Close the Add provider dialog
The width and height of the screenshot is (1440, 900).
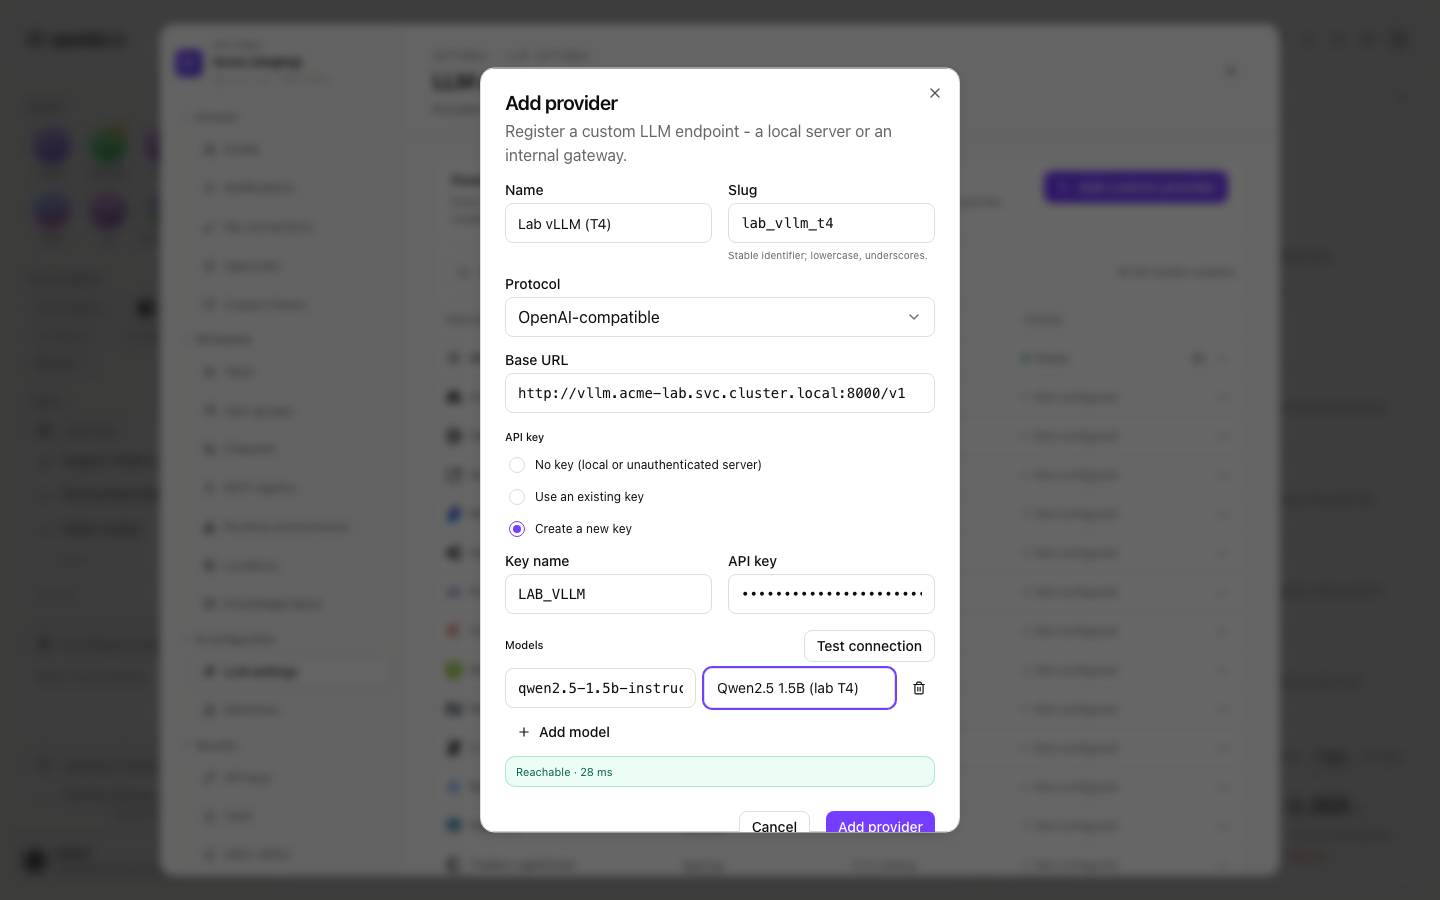click(935, 93)
